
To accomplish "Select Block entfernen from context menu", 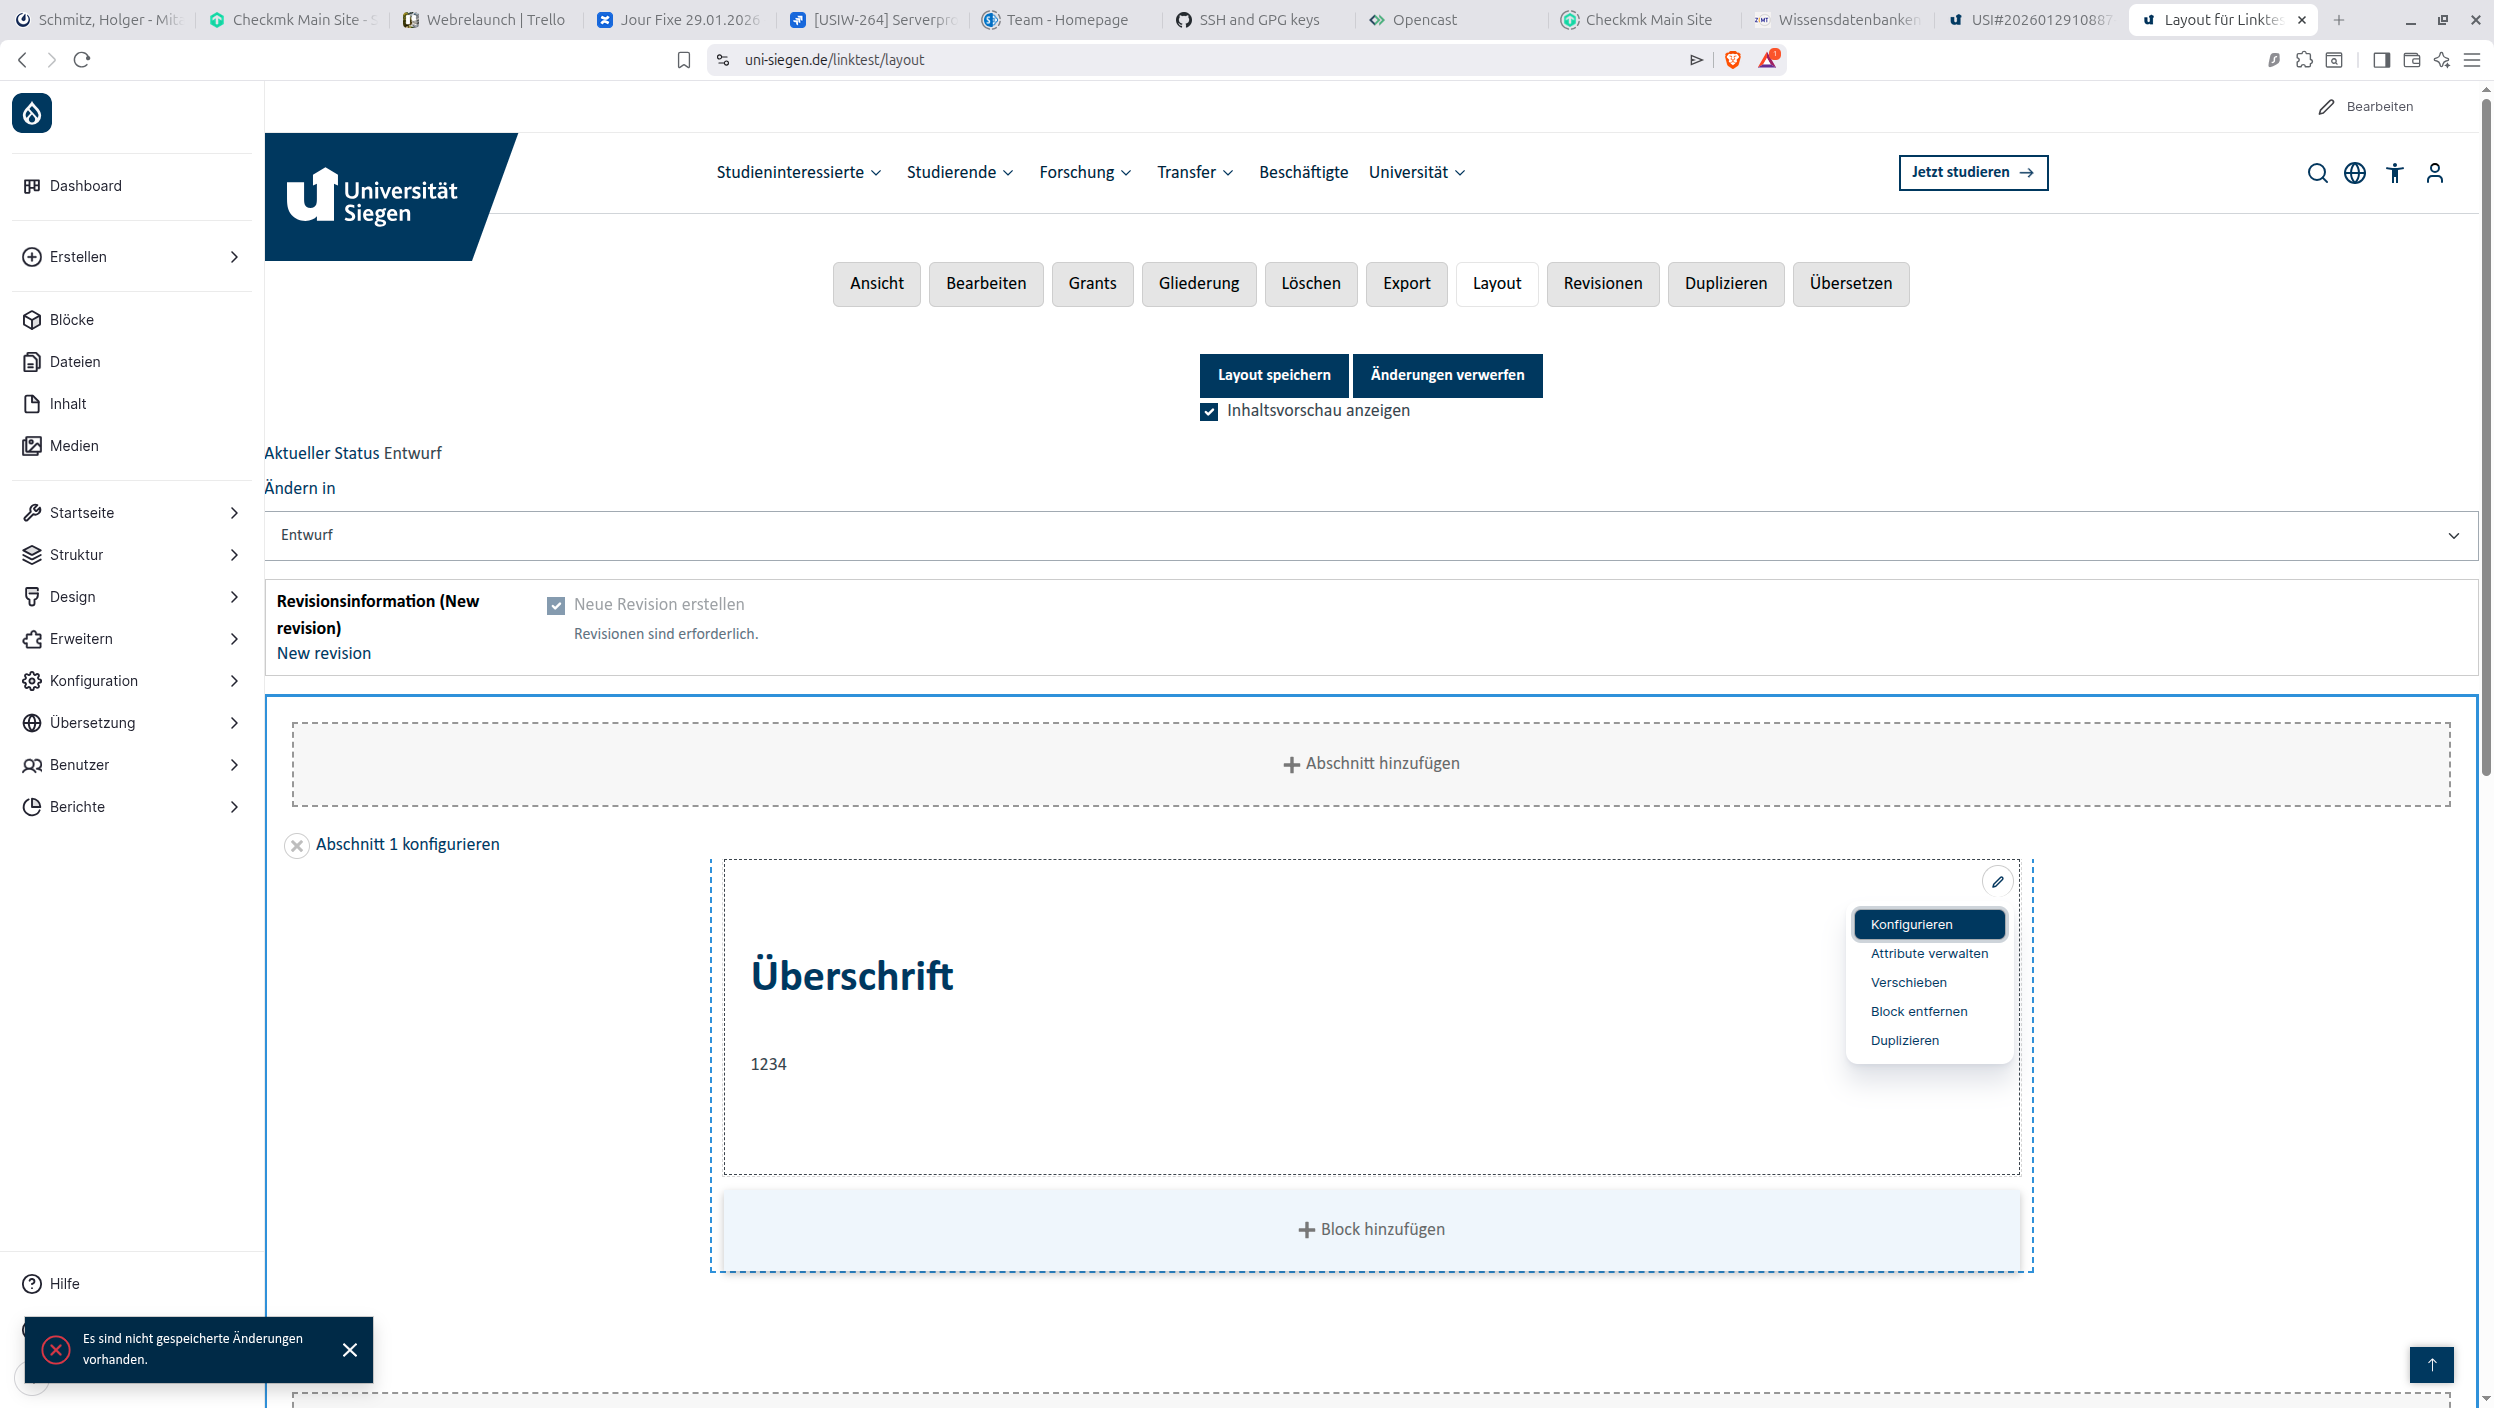I will [x=1918, y=1012].
